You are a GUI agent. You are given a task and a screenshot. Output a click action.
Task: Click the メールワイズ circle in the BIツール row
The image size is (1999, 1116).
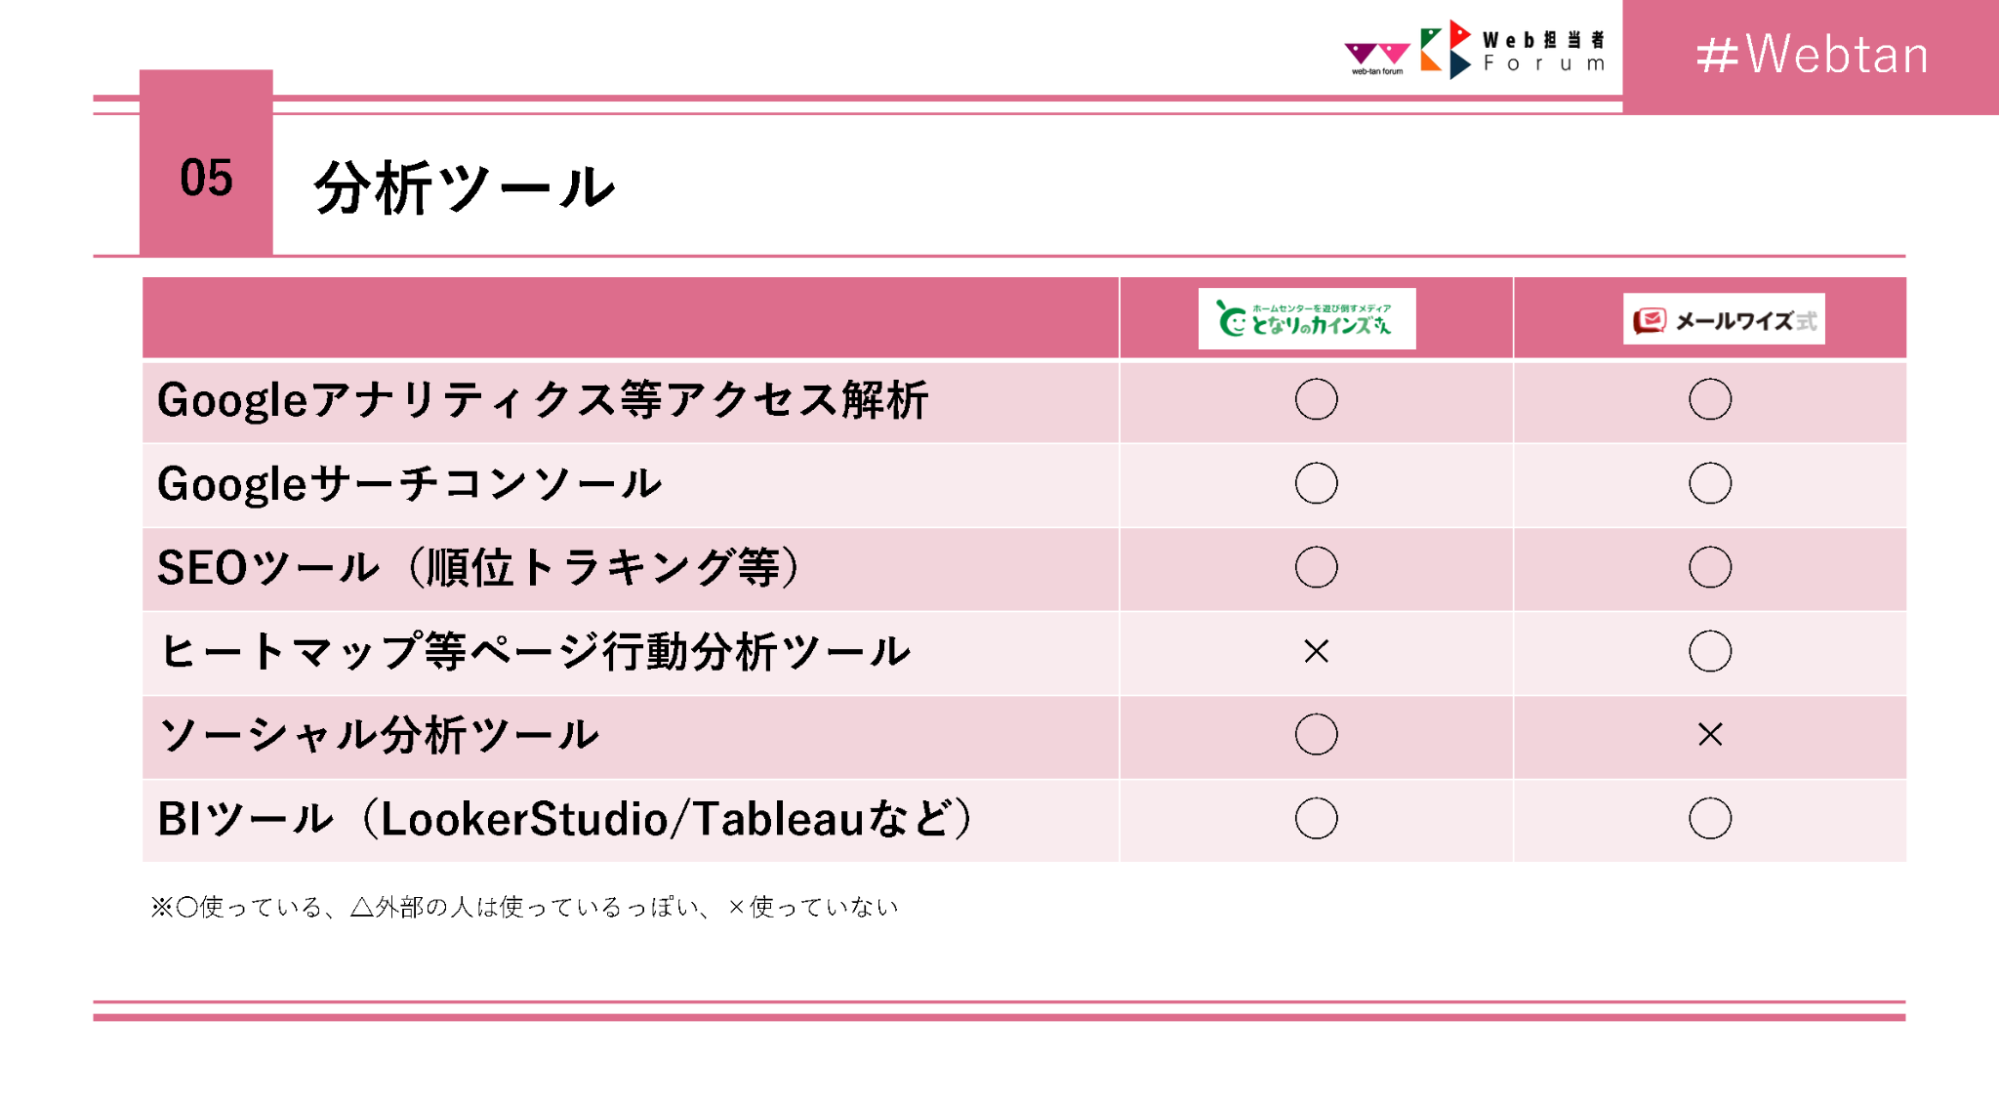(x=1710, y=819)
